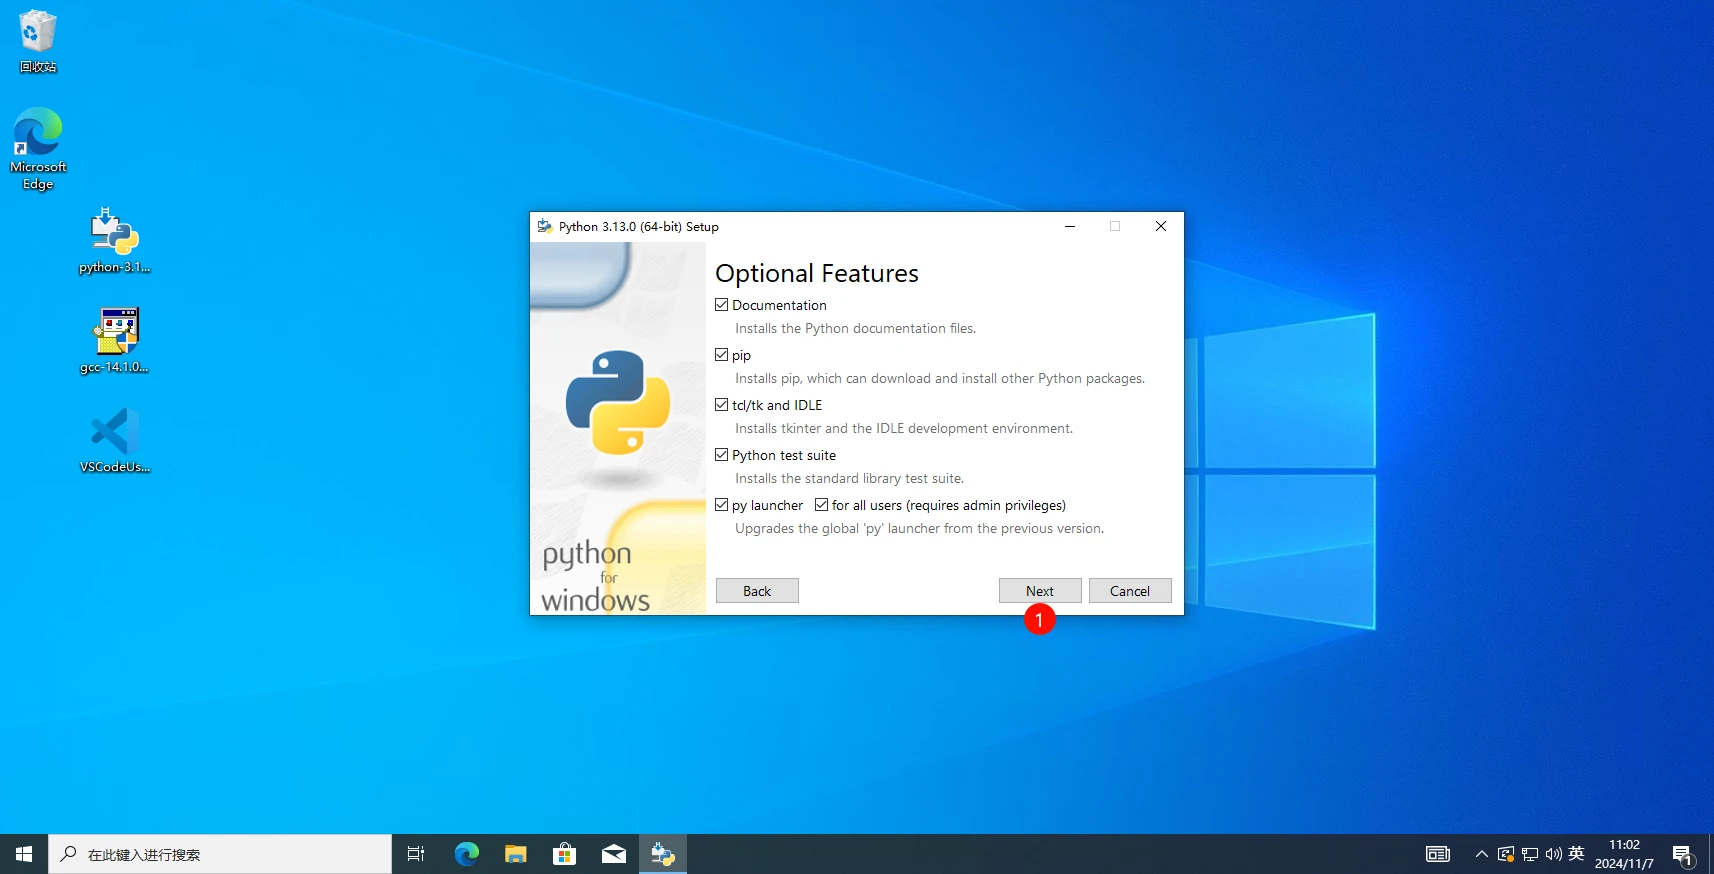Open the Mail app on taskbar
This screenshot has height=874, width=1714.
pos(614,854)
